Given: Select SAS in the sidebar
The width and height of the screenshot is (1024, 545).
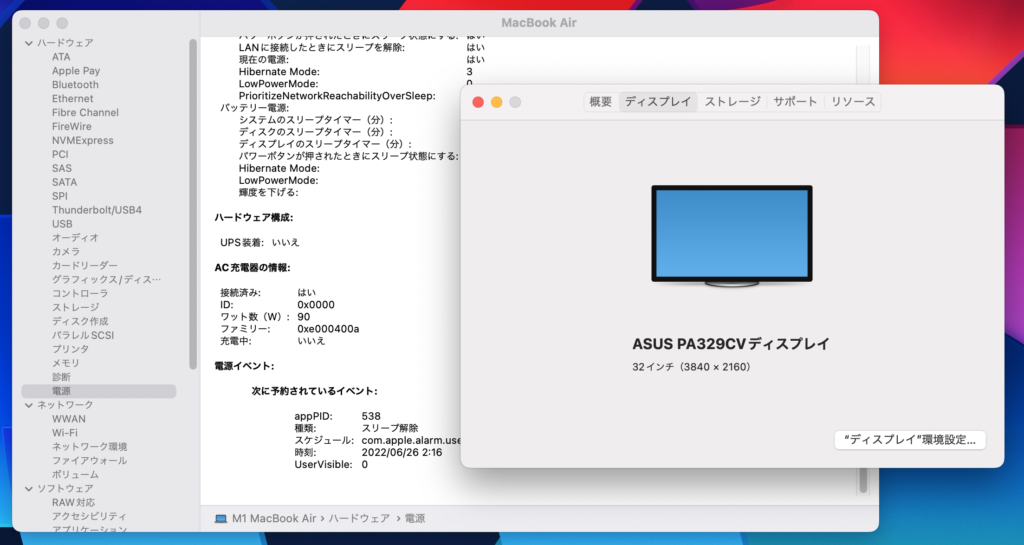Looking at the screenshot, I should (x=61, y=168).
